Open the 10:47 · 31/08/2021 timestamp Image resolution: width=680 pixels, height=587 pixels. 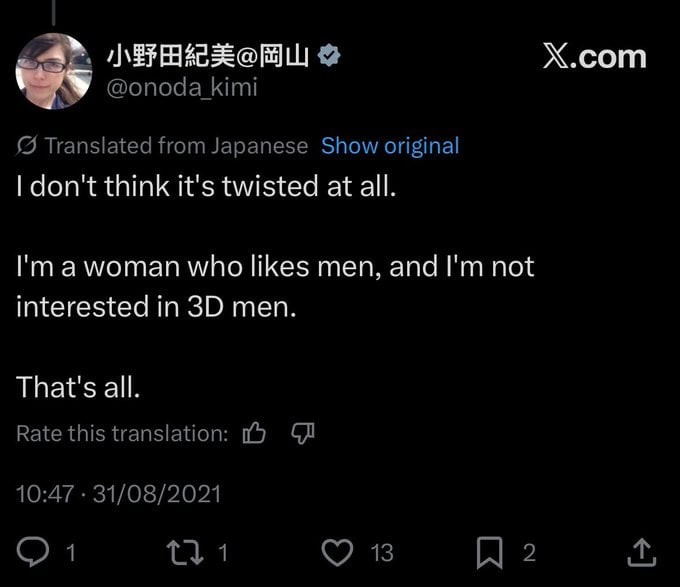click(118, 493)
